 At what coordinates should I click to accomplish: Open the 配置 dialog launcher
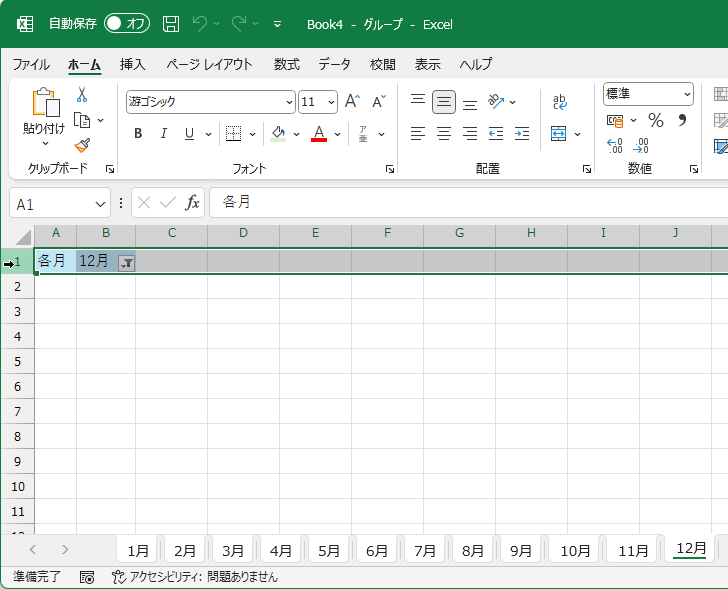pyautogui.click(x=587, y=169)
